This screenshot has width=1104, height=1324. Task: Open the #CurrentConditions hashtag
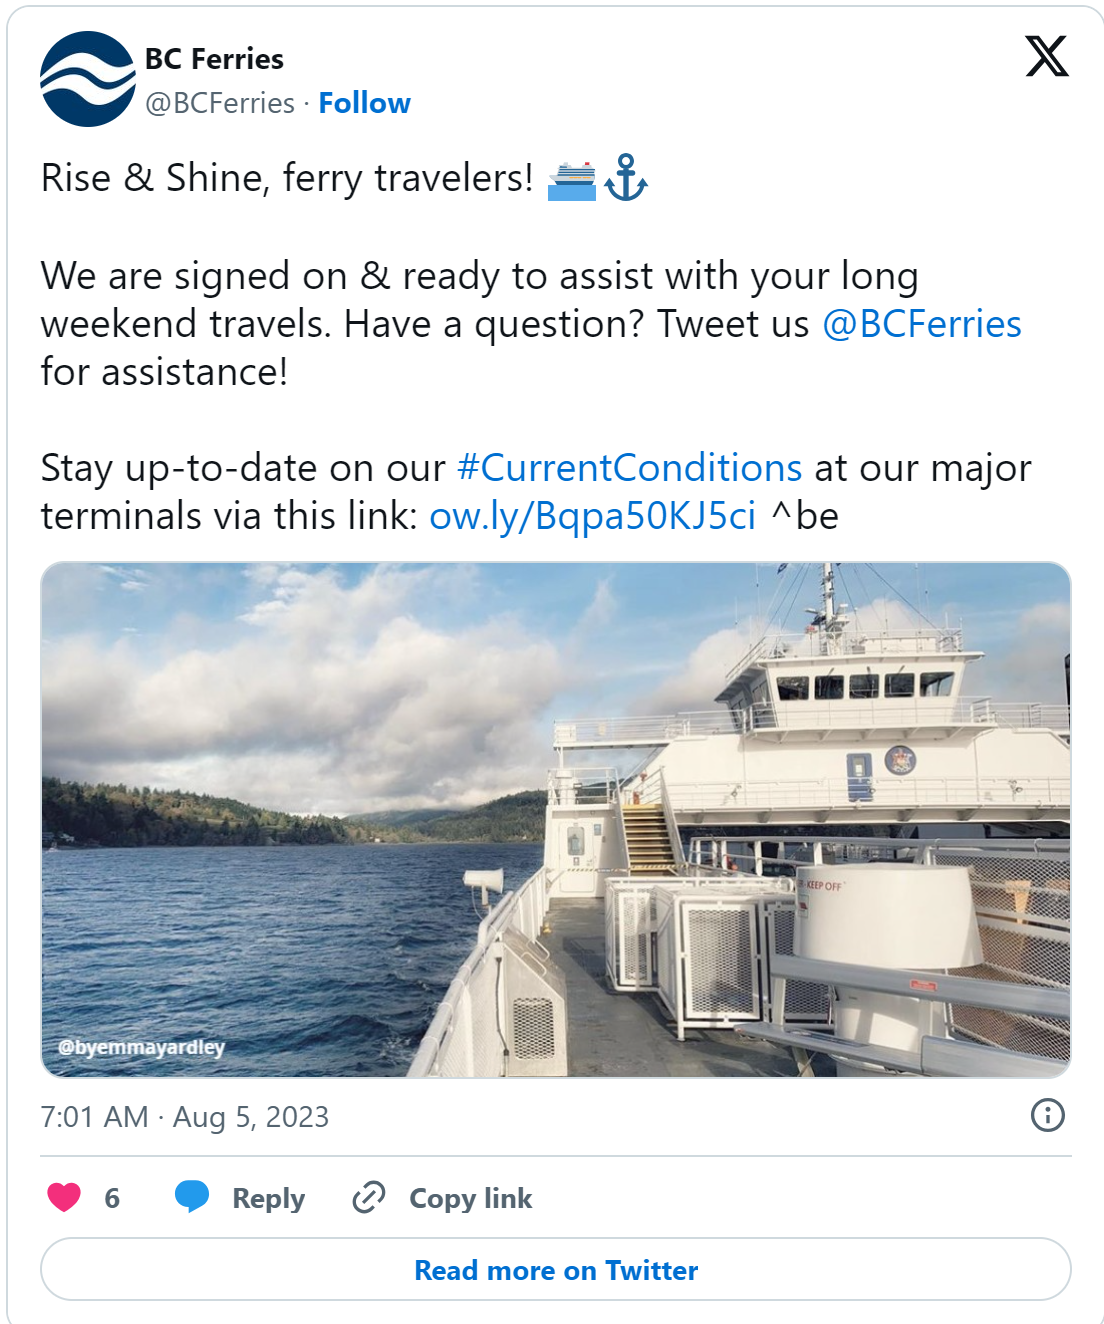point(629,468)
